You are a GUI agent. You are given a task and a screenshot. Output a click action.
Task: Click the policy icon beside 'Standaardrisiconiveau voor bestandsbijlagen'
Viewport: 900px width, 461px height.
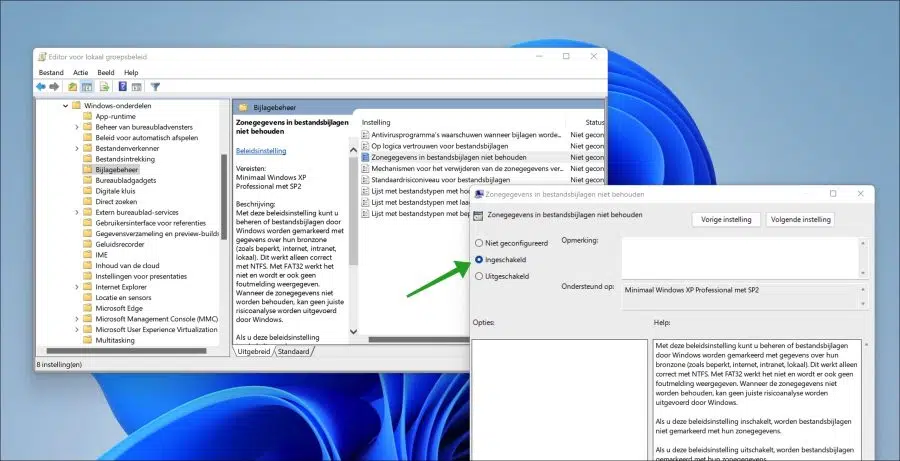[x=365, y=180]
